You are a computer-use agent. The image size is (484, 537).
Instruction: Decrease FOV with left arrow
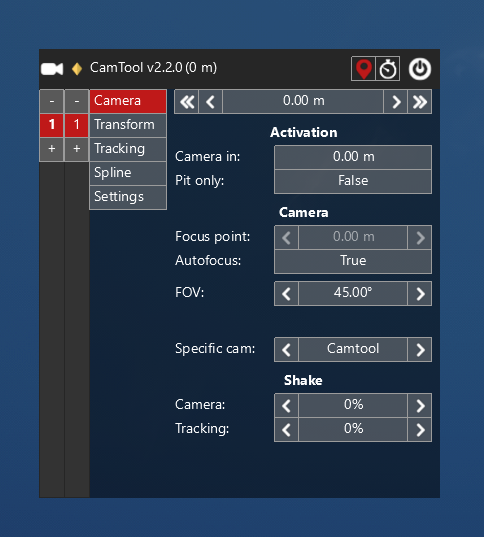[x=286, y=294]
